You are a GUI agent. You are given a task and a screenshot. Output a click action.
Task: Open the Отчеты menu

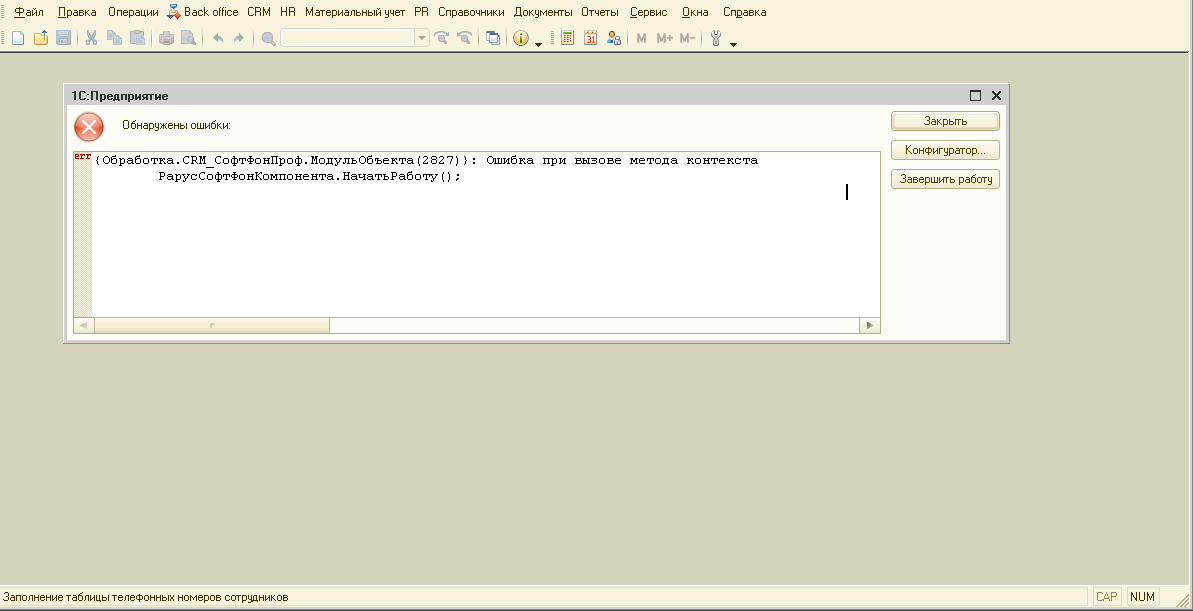(600, 12)
